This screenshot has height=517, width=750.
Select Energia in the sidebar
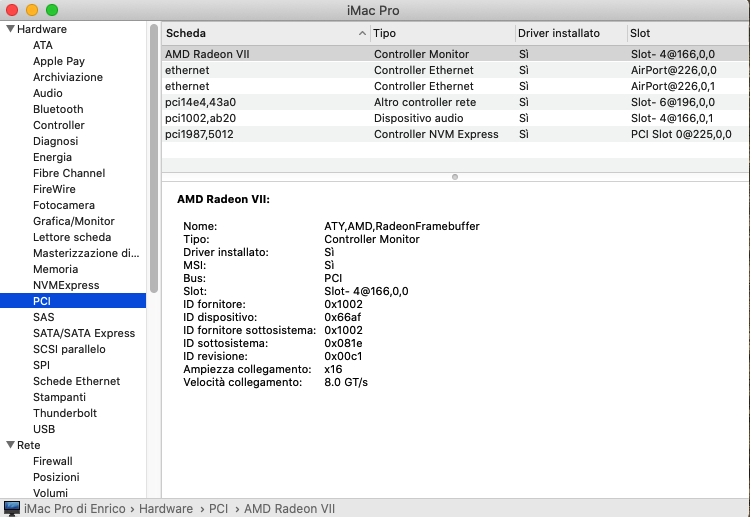52,157
